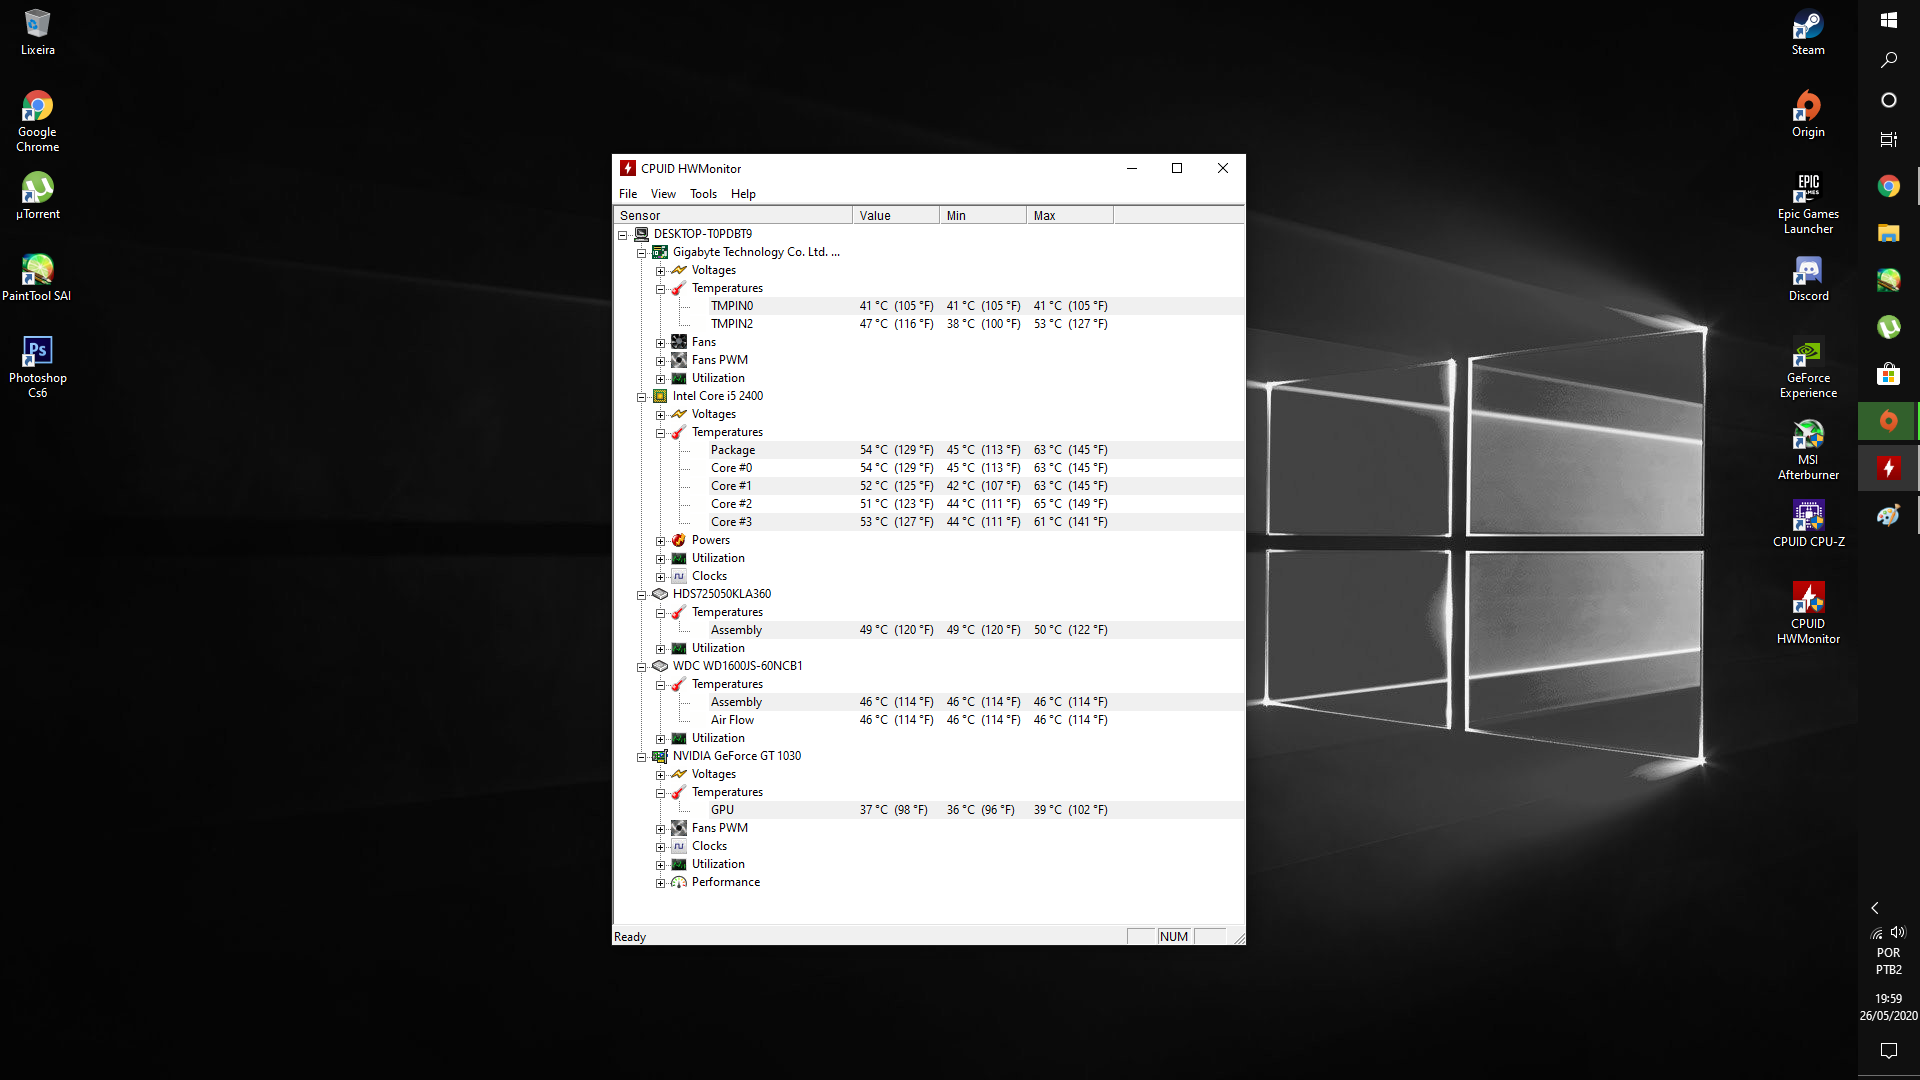Open the notification center icon
The height and width of the screenshot is (1080, 1920).
(x=1888, y=1050)
